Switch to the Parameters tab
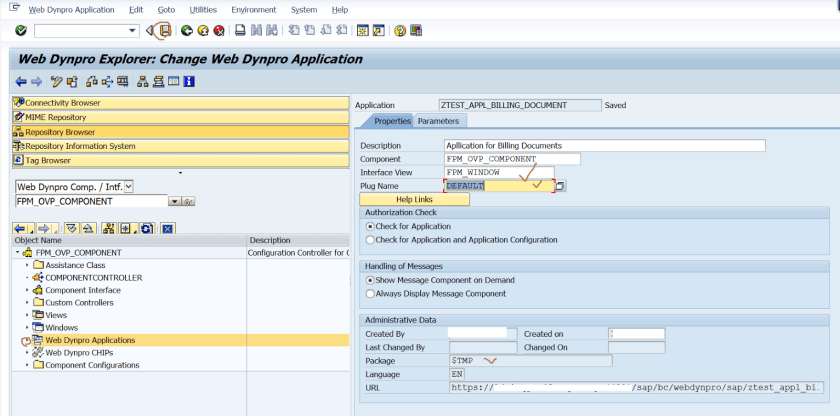 tap(438, 121)
